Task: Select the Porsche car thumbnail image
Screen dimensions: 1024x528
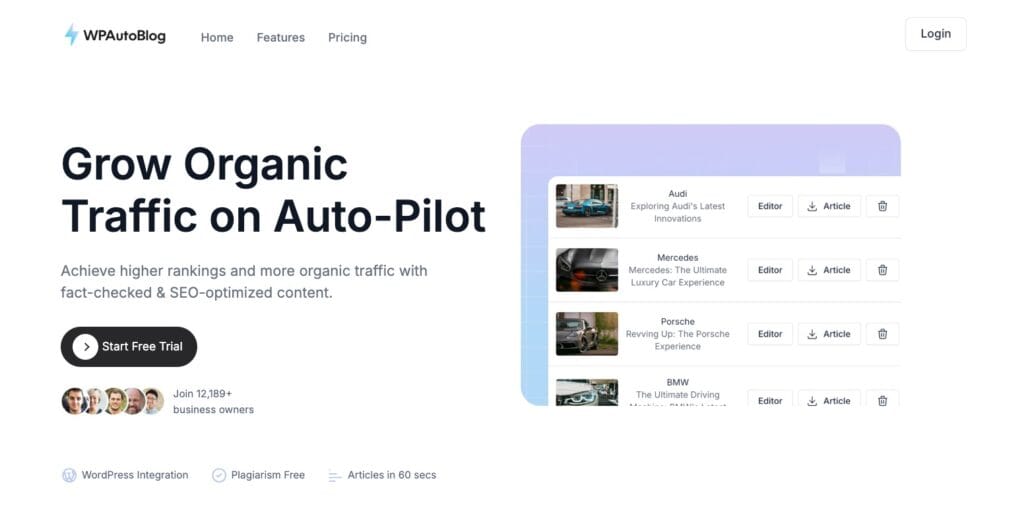Action: tap(587, 334)
